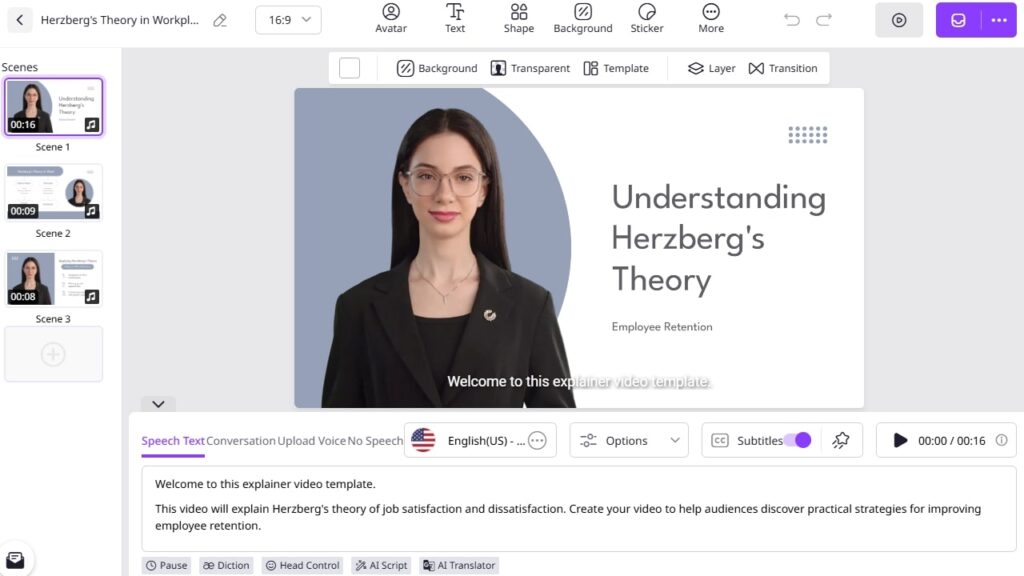Open the chat support icon
This screenshot has width=1024, height=576.
[15, 559]
